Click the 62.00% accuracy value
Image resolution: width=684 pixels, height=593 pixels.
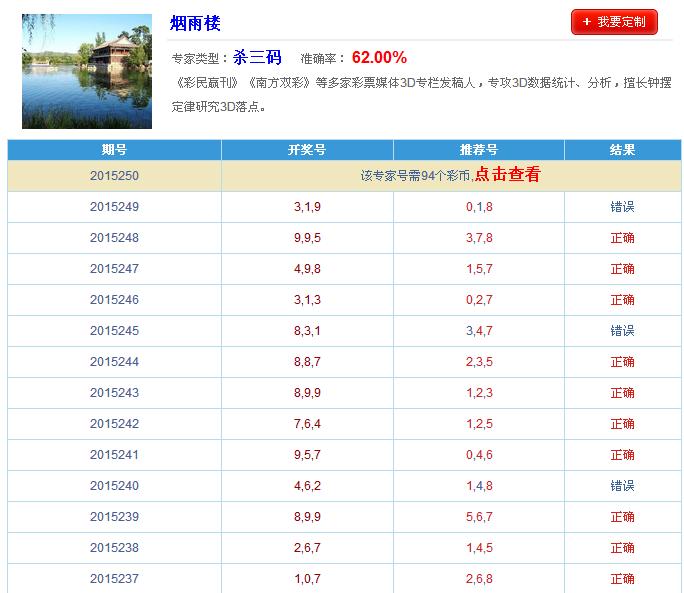(379, 57)
